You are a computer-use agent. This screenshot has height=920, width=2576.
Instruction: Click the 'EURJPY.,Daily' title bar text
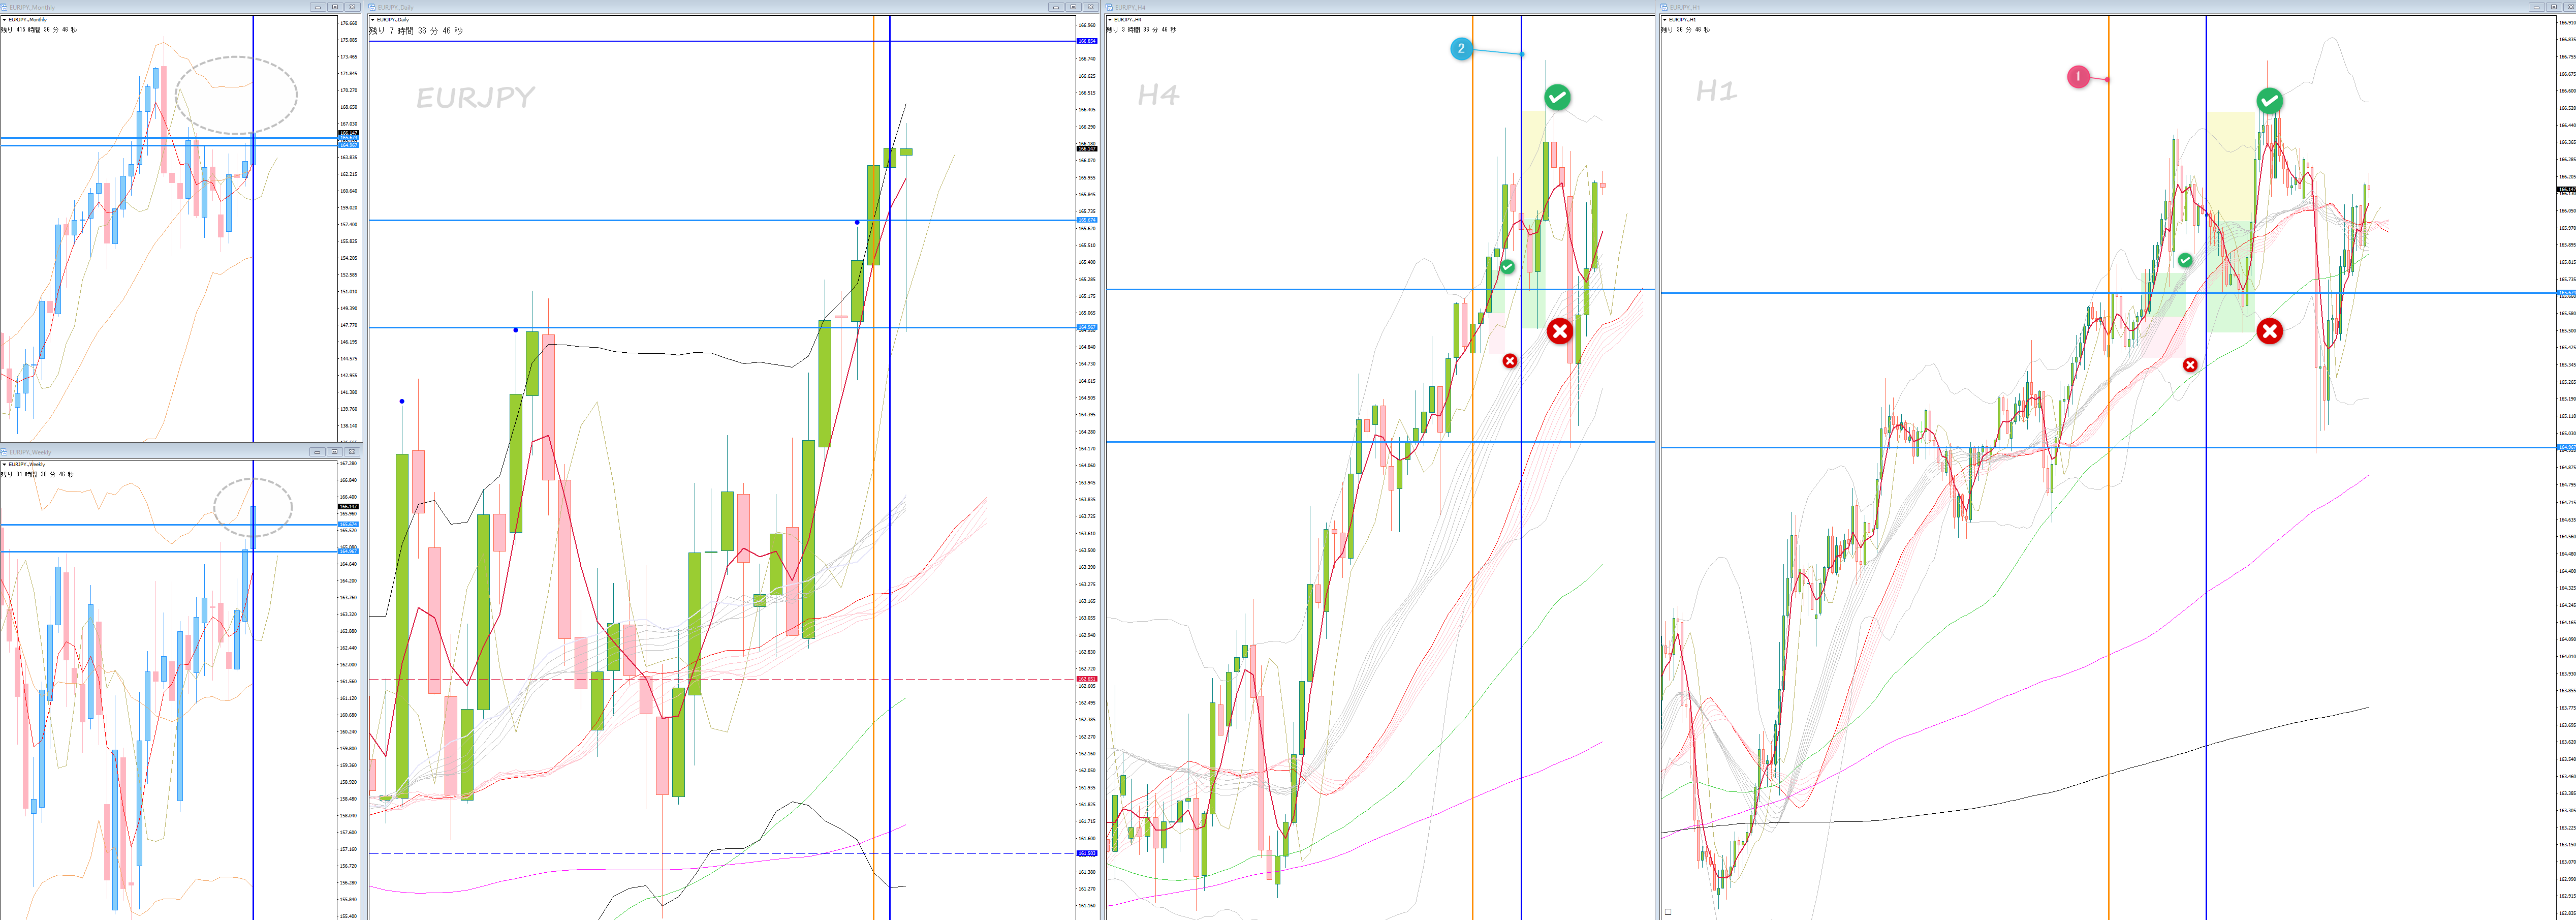395,7
